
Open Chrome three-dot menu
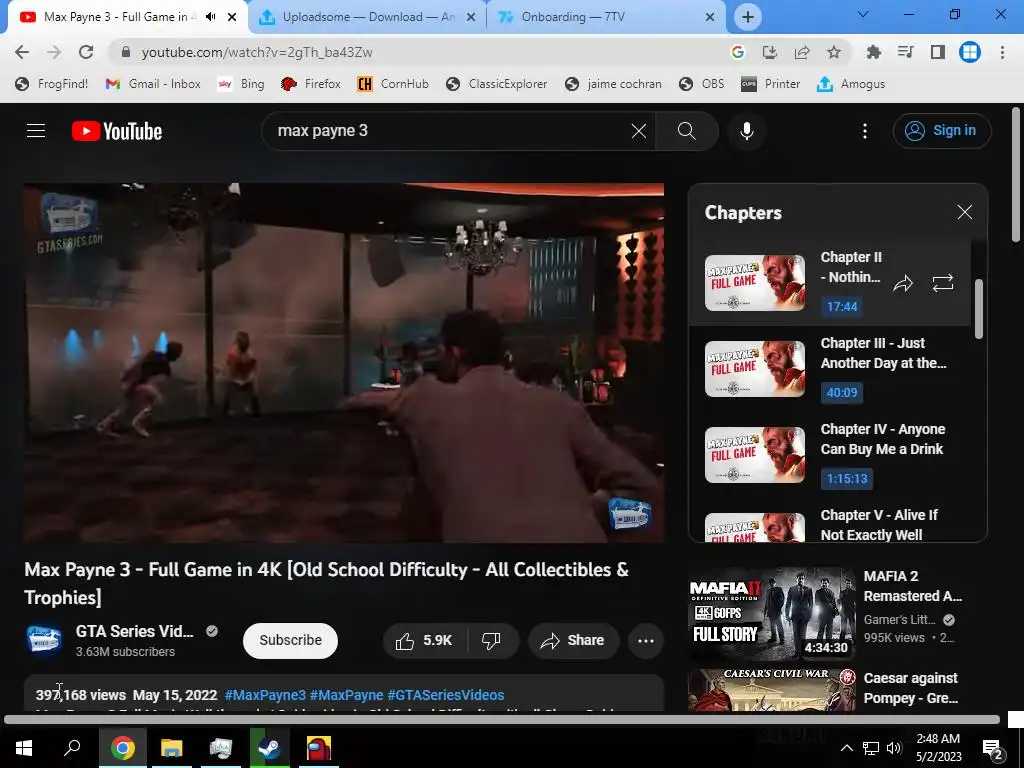(1002, 52)
